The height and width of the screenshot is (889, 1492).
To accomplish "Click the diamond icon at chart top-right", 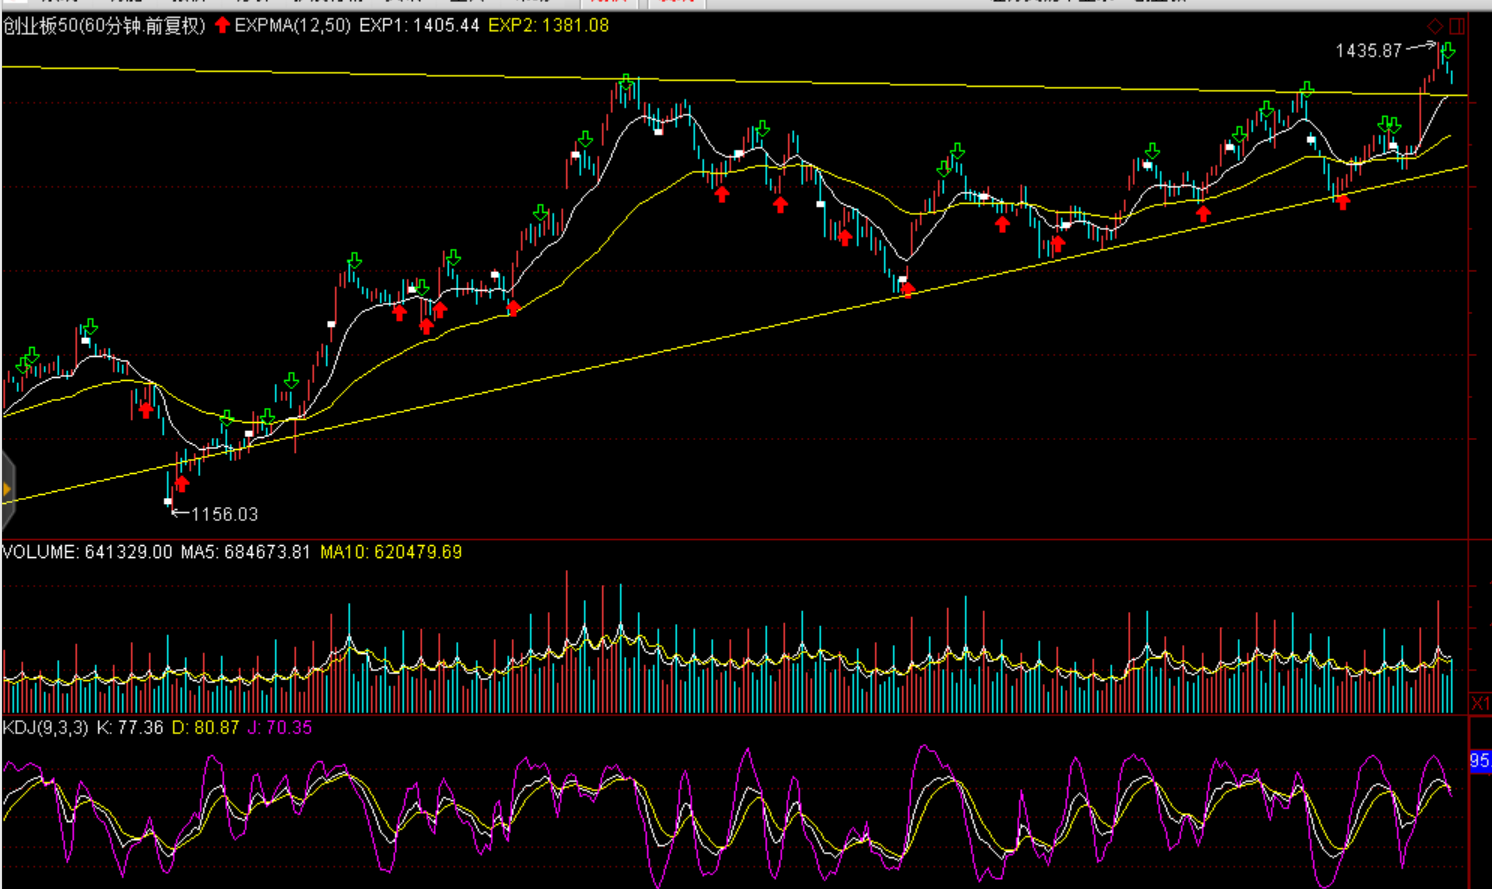I will [x=1435, y=26].
